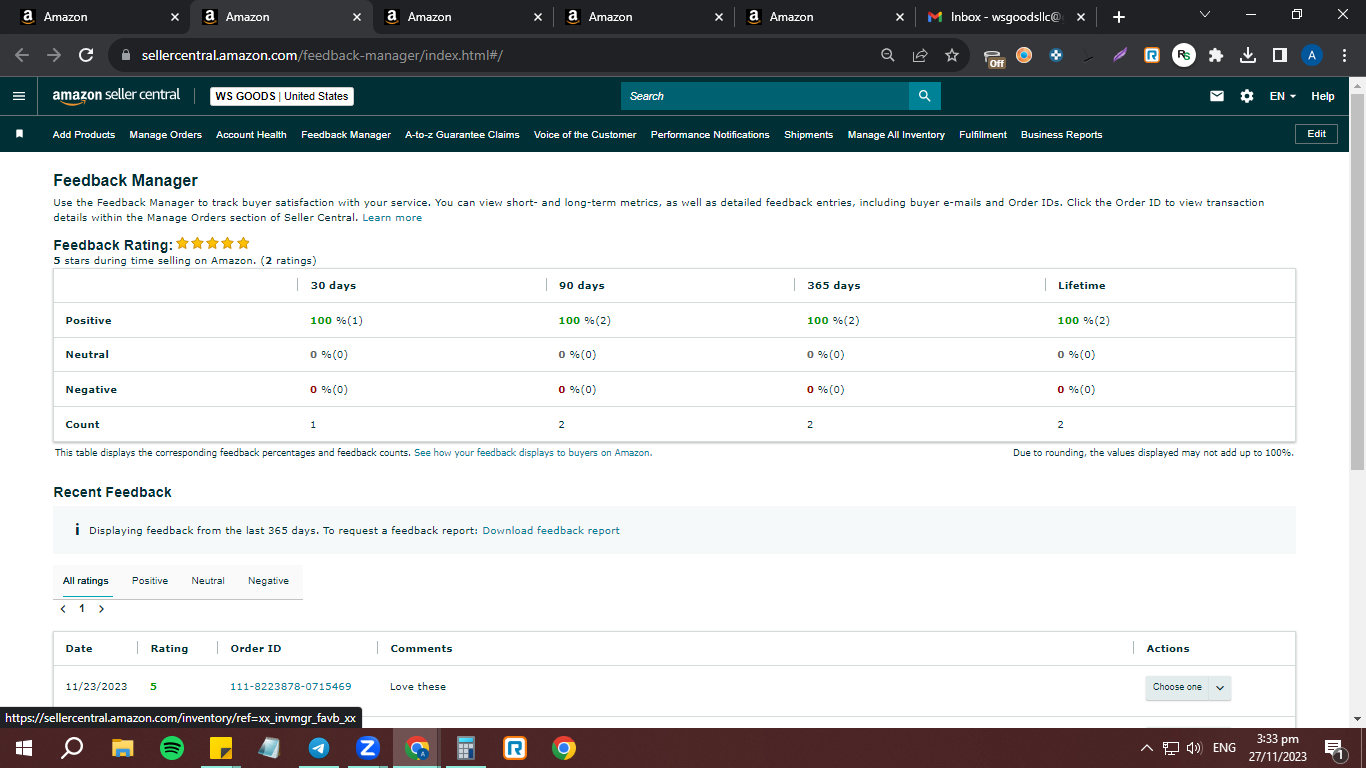Launch Telegram from the taskbar
Screen dimensions: 1366x768
click(x=319, y=748)
